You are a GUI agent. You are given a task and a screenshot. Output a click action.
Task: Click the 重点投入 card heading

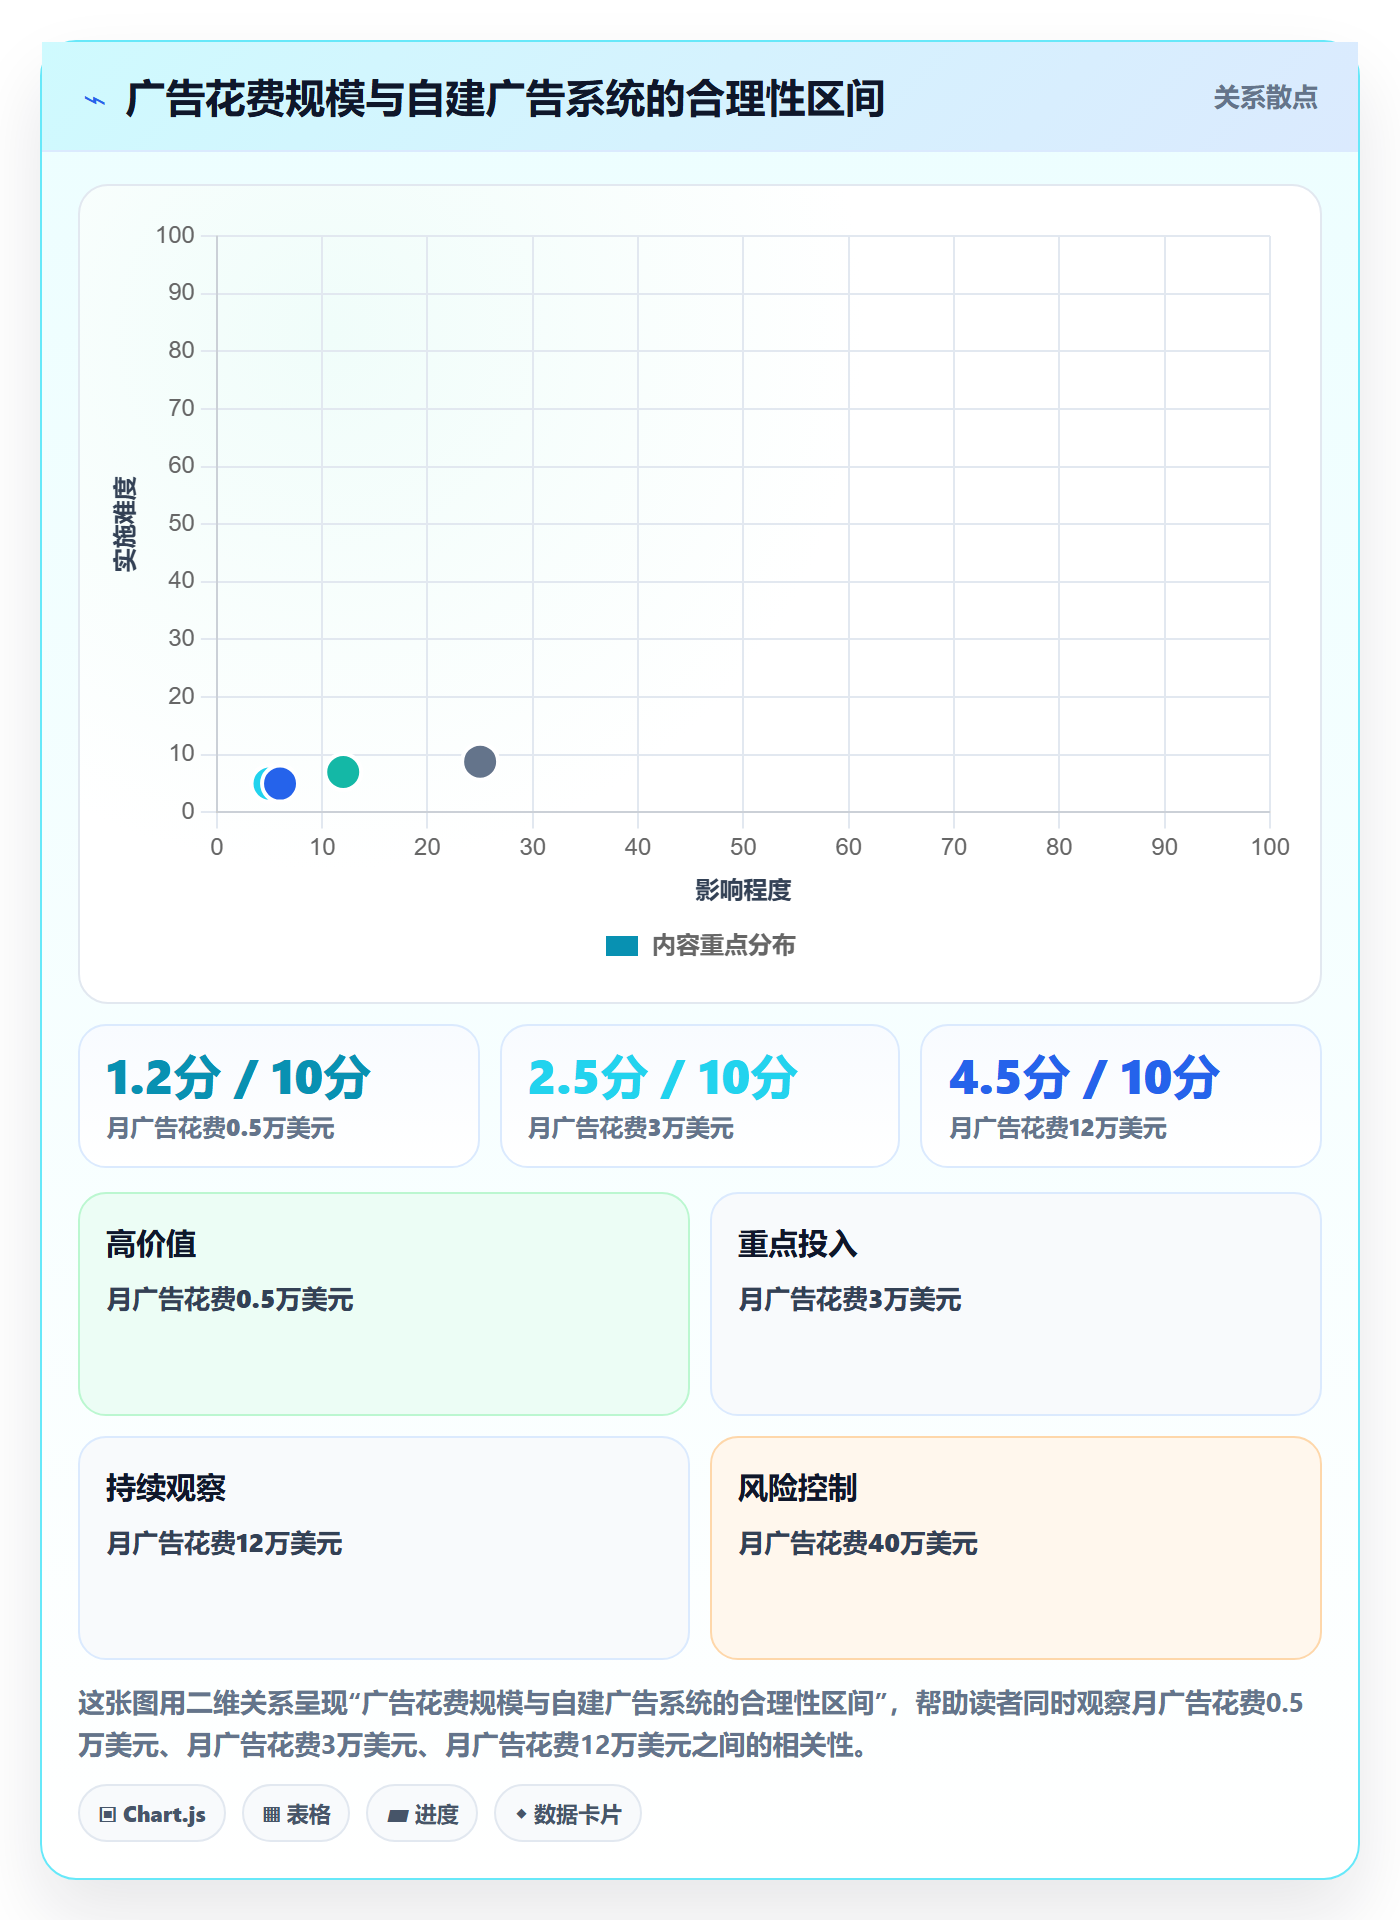coord(797,1245)
